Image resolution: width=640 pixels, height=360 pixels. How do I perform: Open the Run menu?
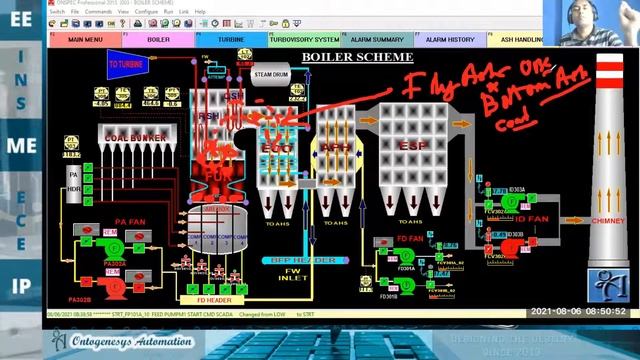(168, 12)
